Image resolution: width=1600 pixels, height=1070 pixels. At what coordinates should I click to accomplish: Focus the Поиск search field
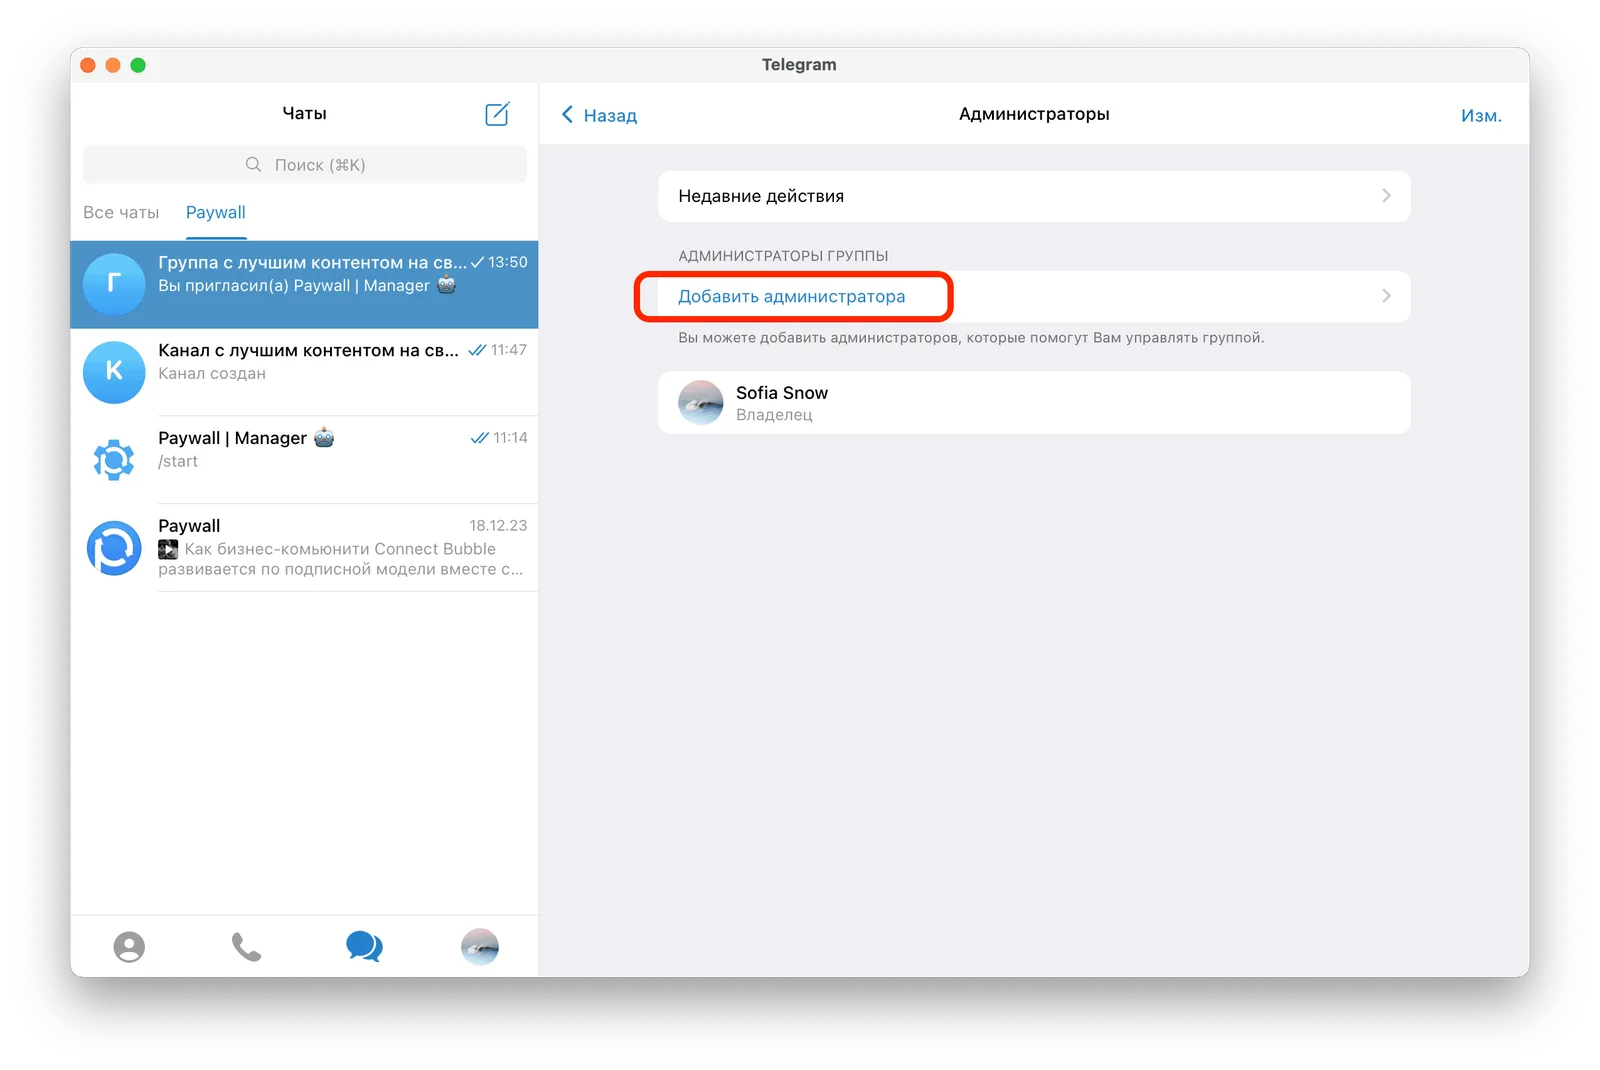click(305, 165)
